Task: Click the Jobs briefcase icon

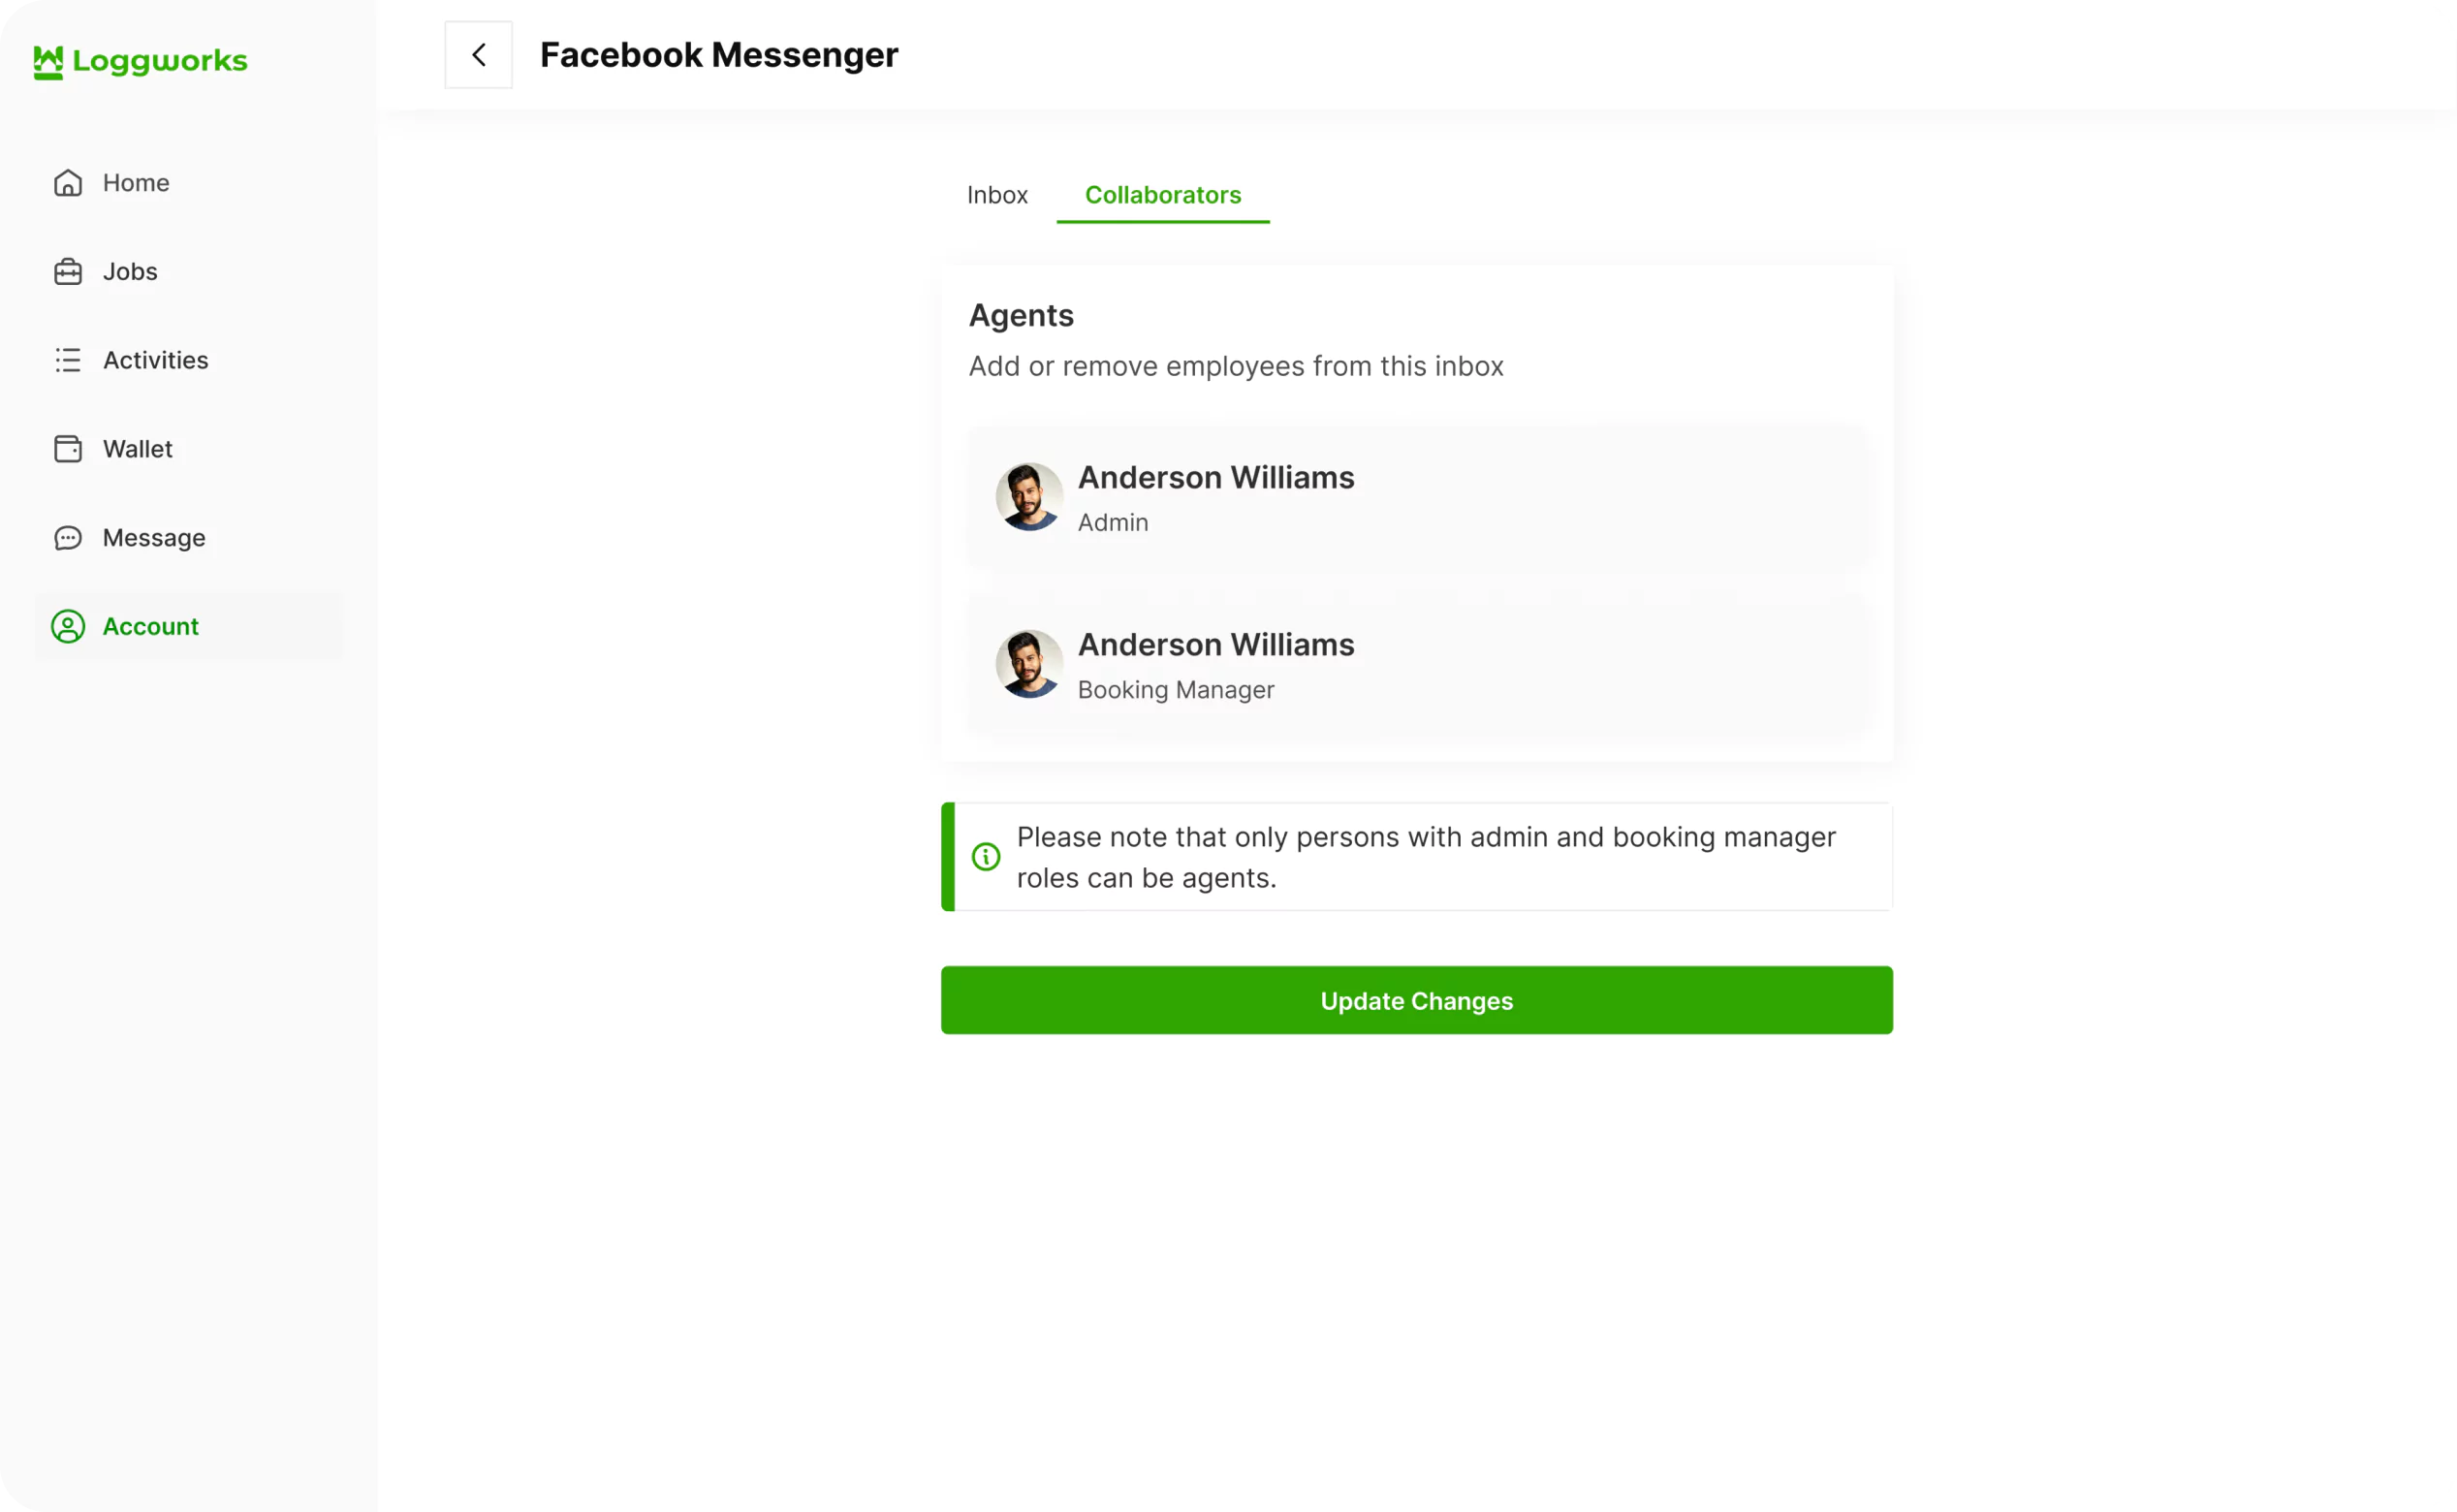Action: [68, 272]
